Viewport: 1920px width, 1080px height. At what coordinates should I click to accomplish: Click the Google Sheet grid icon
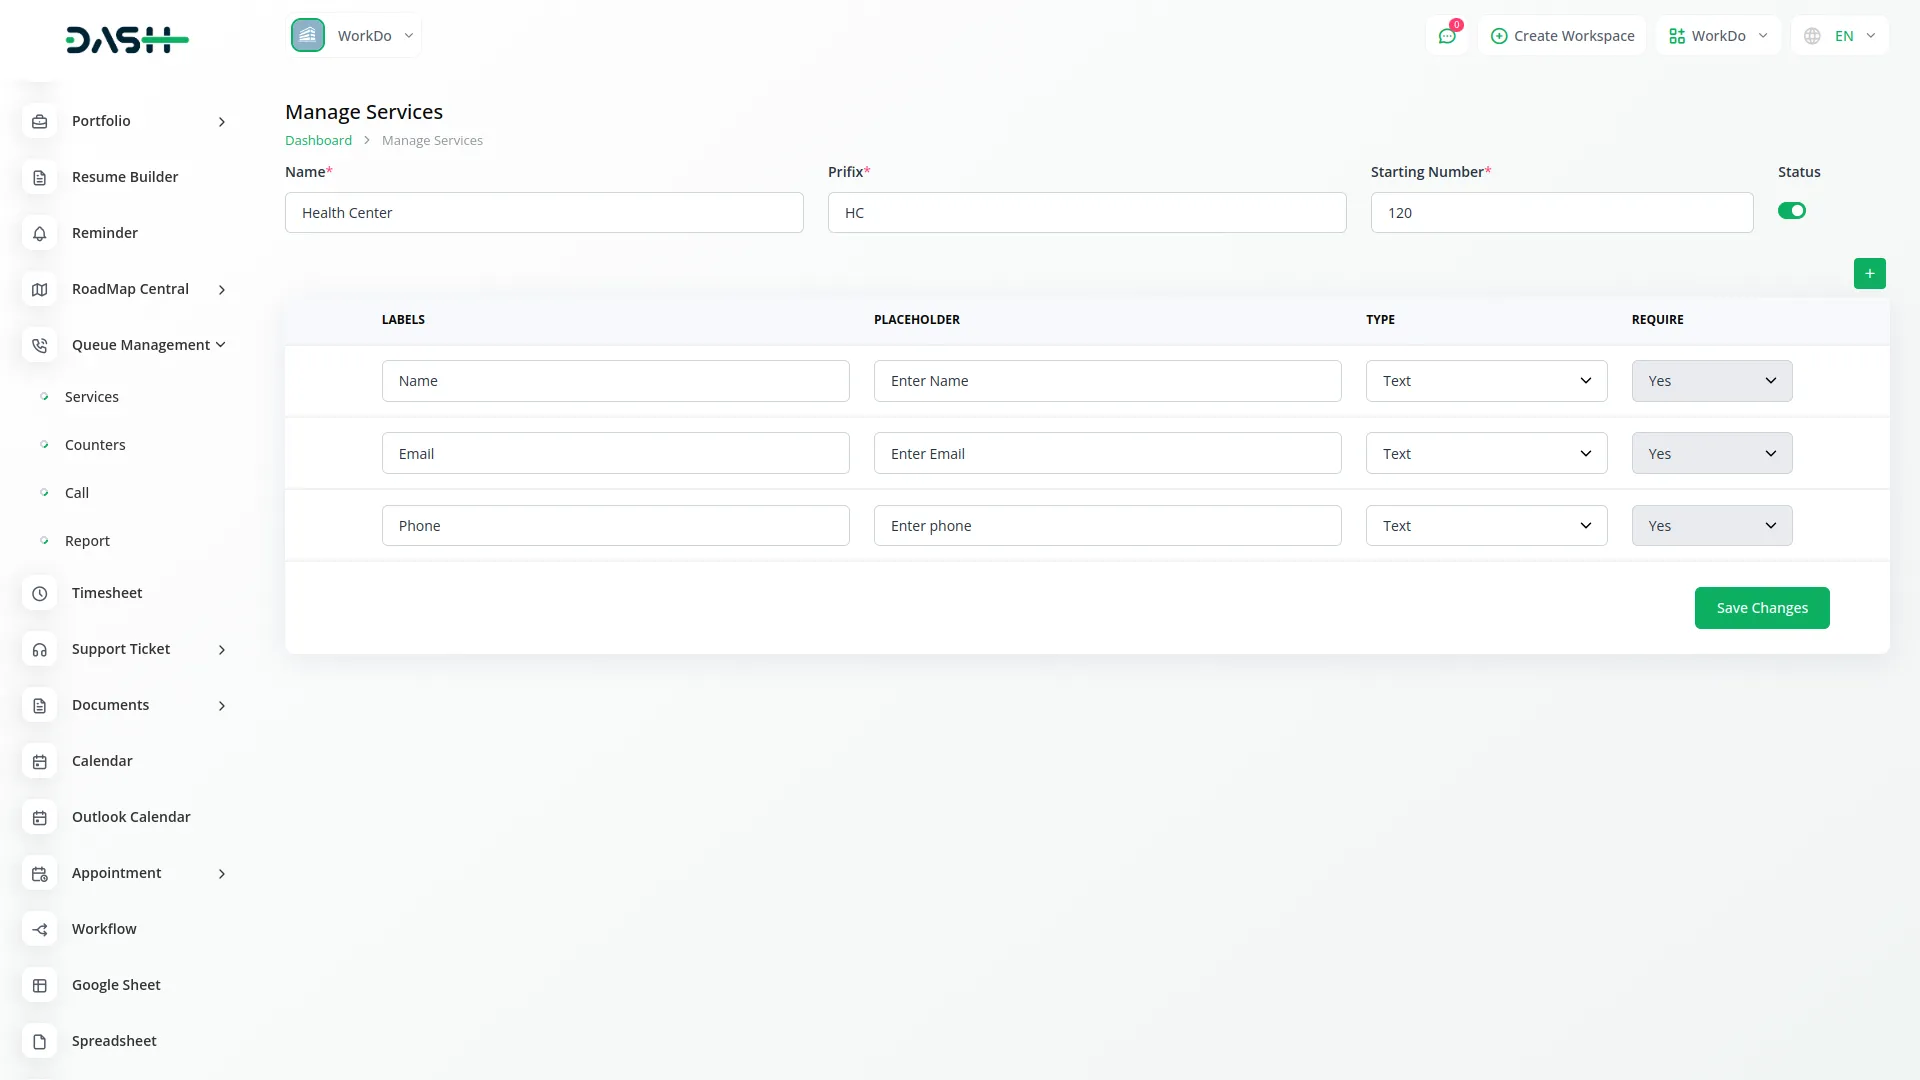point(39,985)
